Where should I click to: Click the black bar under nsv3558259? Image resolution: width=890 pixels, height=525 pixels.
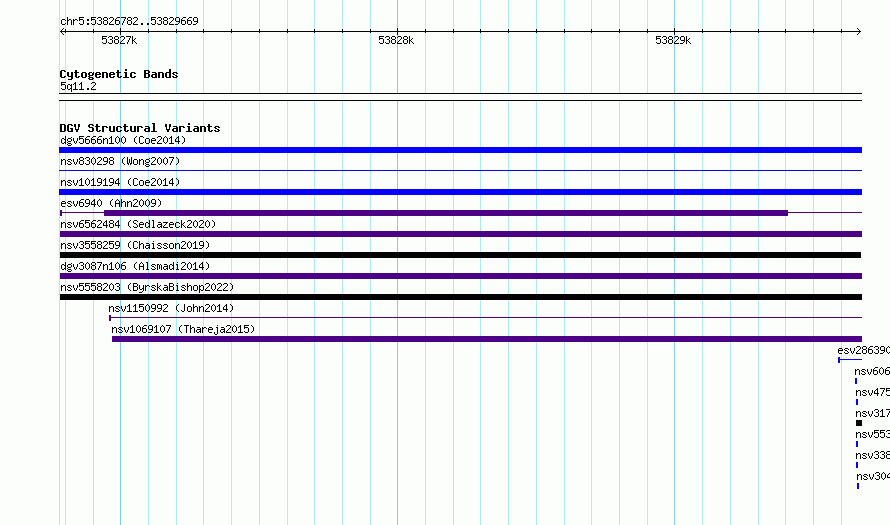(x=460, y=255)
